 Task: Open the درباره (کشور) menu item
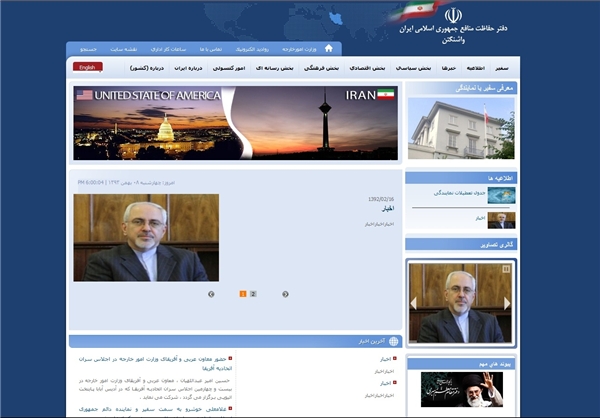(147, 68)
